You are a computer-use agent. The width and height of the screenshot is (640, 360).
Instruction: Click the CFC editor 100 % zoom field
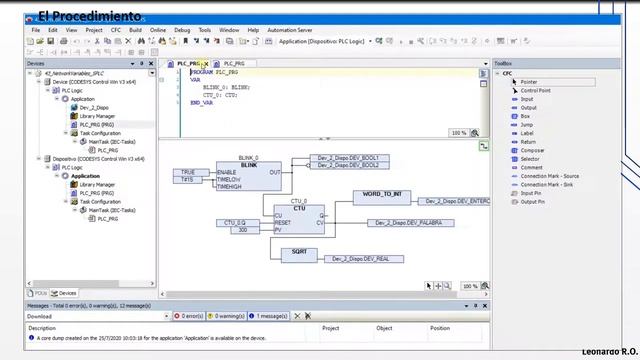point(470,286)
